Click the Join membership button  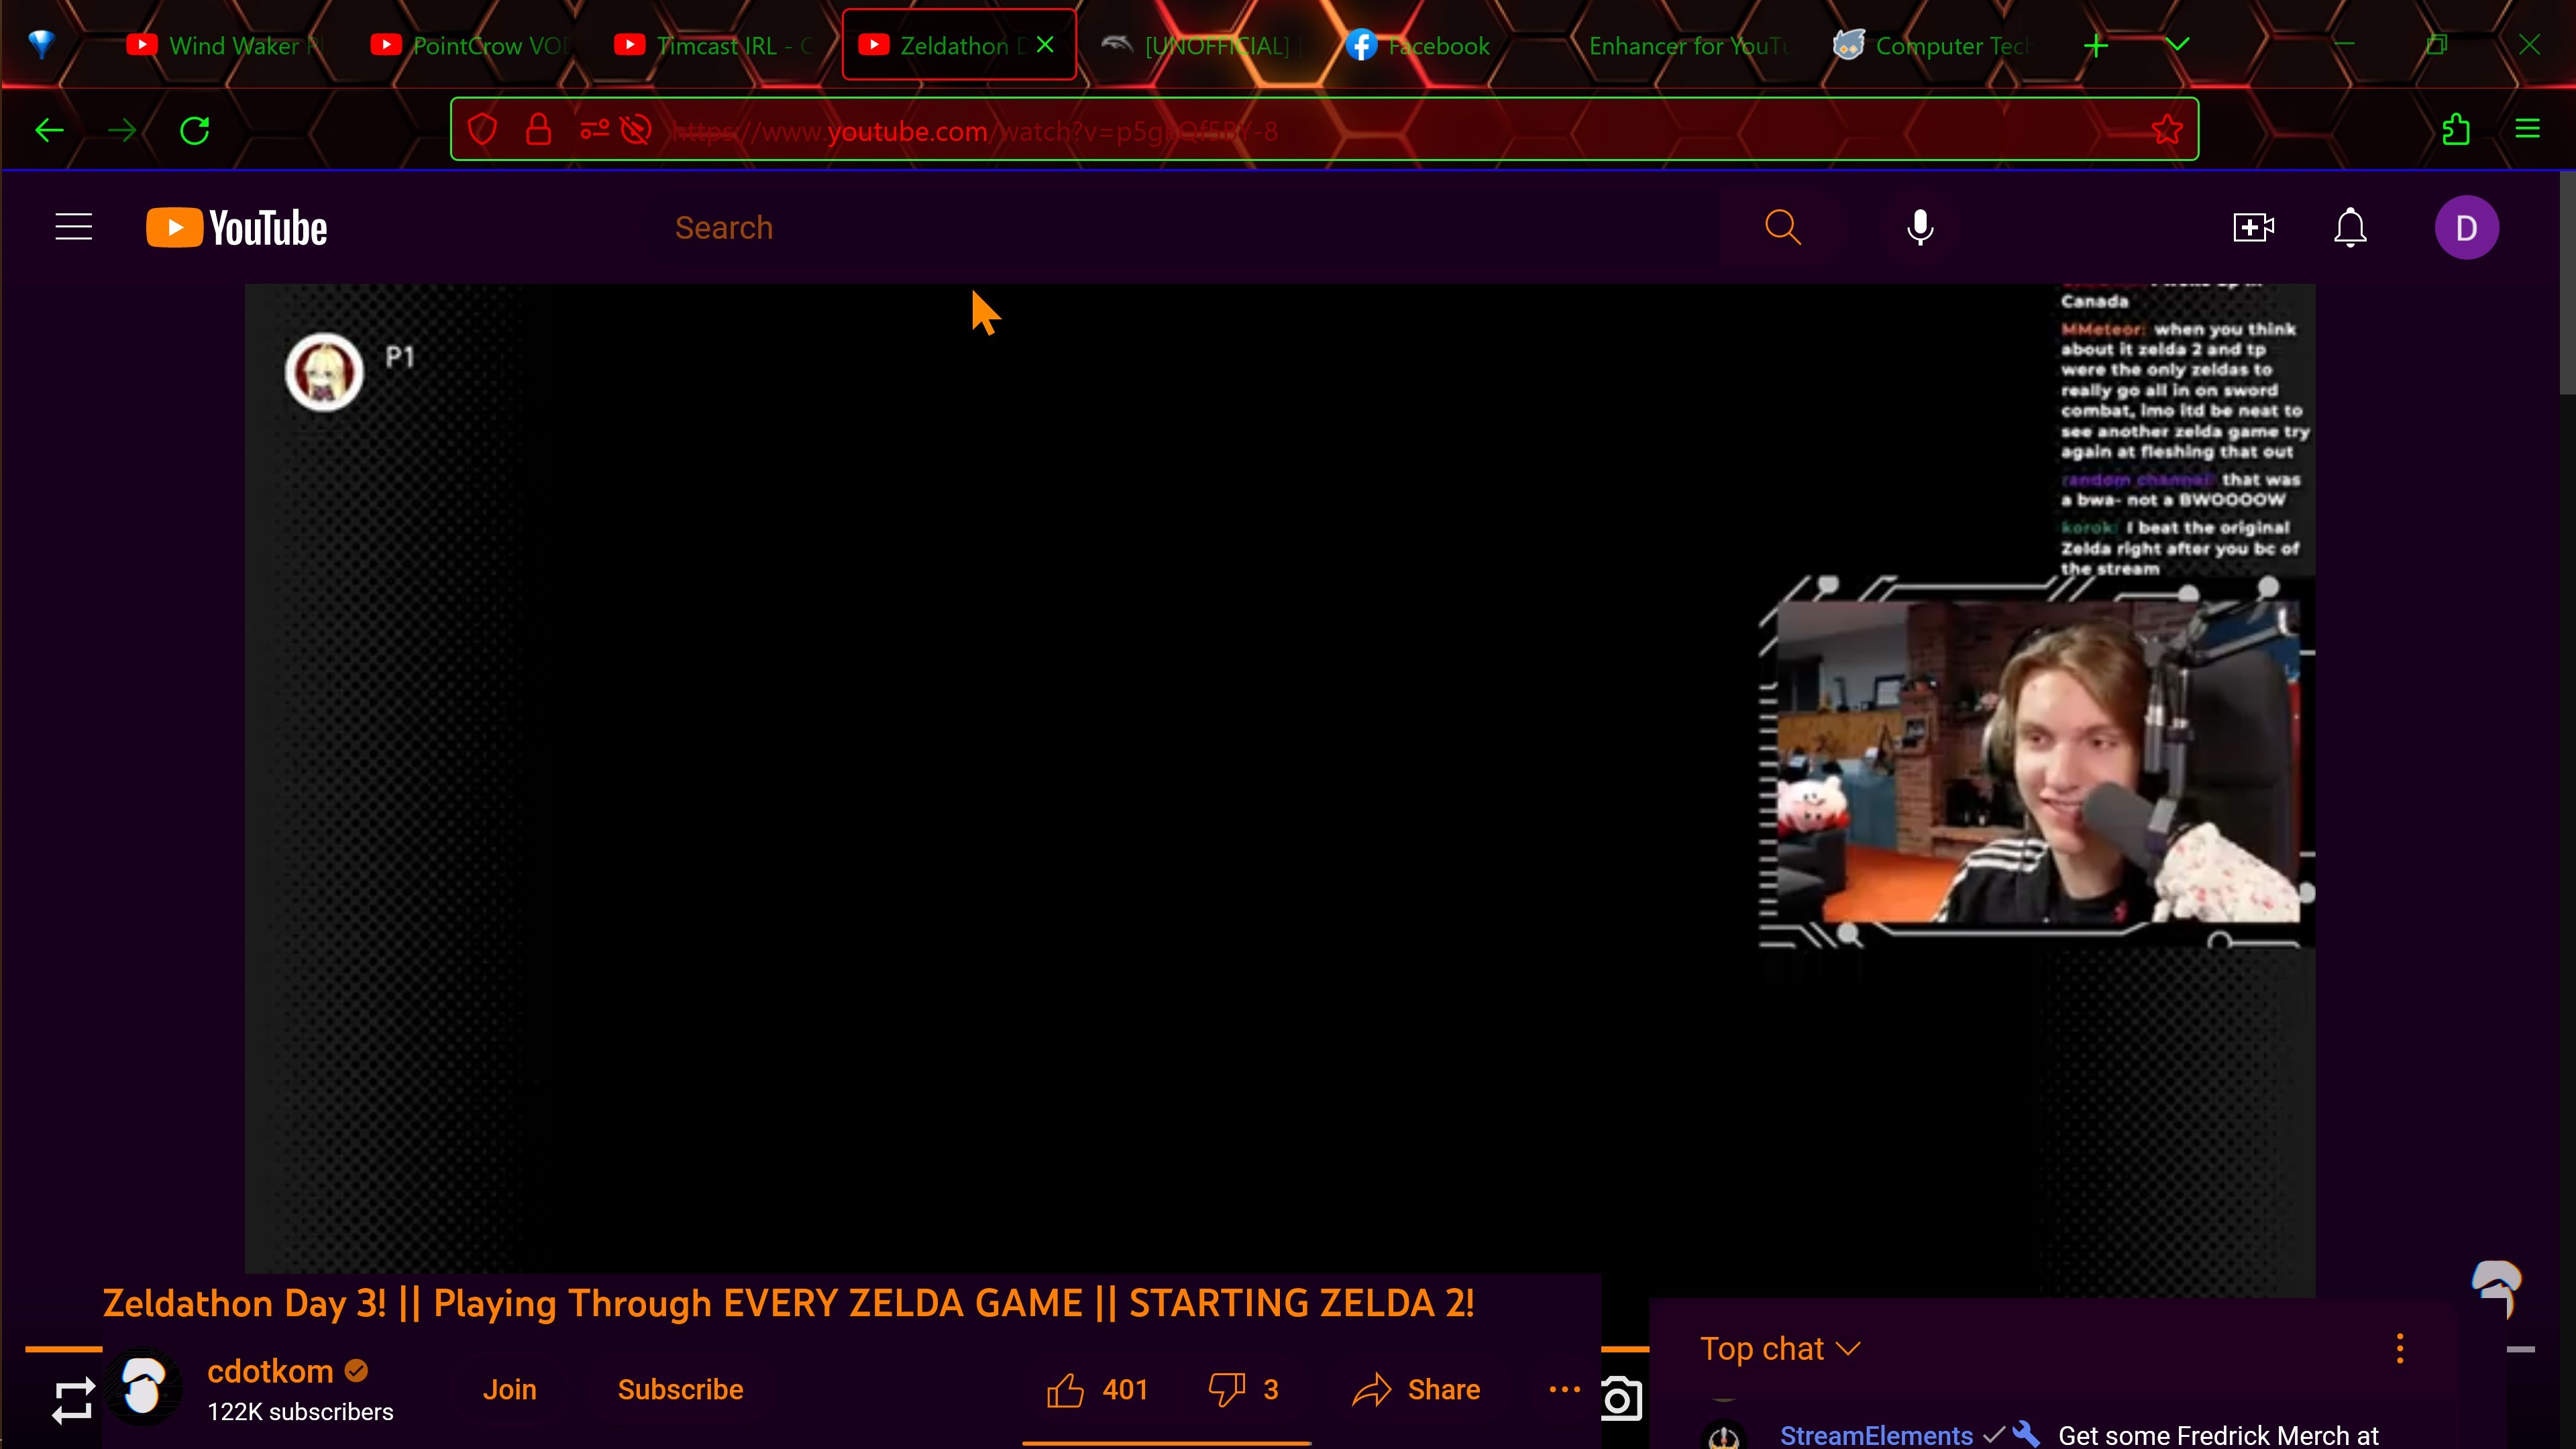(x=510, y=1390)
